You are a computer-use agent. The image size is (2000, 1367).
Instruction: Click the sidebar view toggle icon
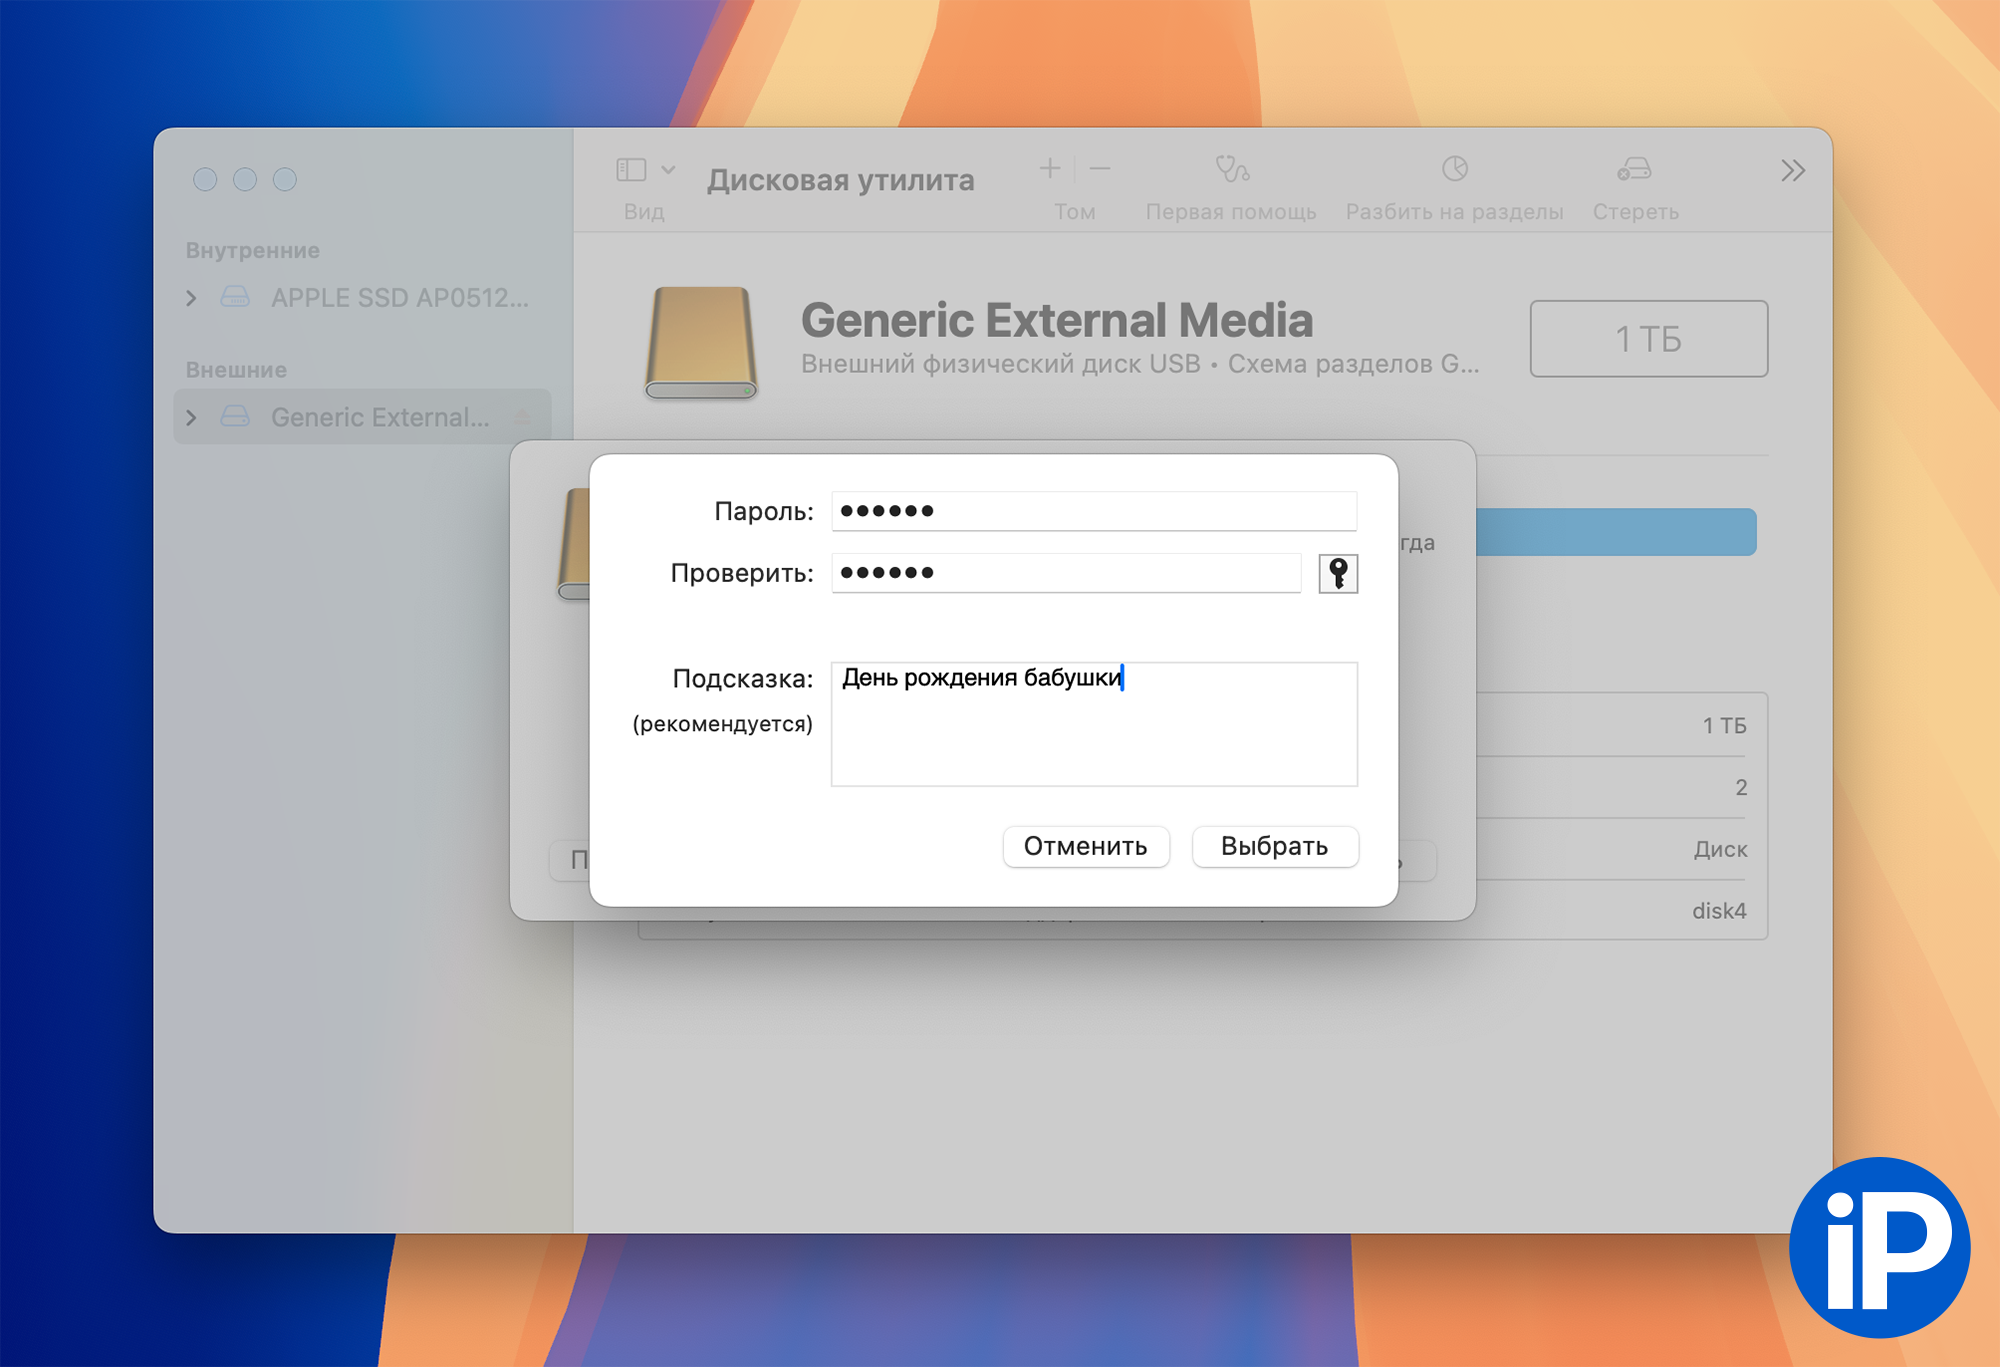(631, 170)
